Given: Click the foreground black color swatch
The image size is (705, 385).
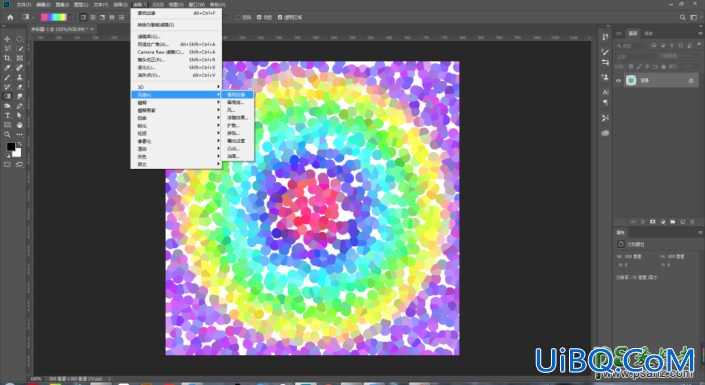Looking at the screenshot, I should 10,147.
